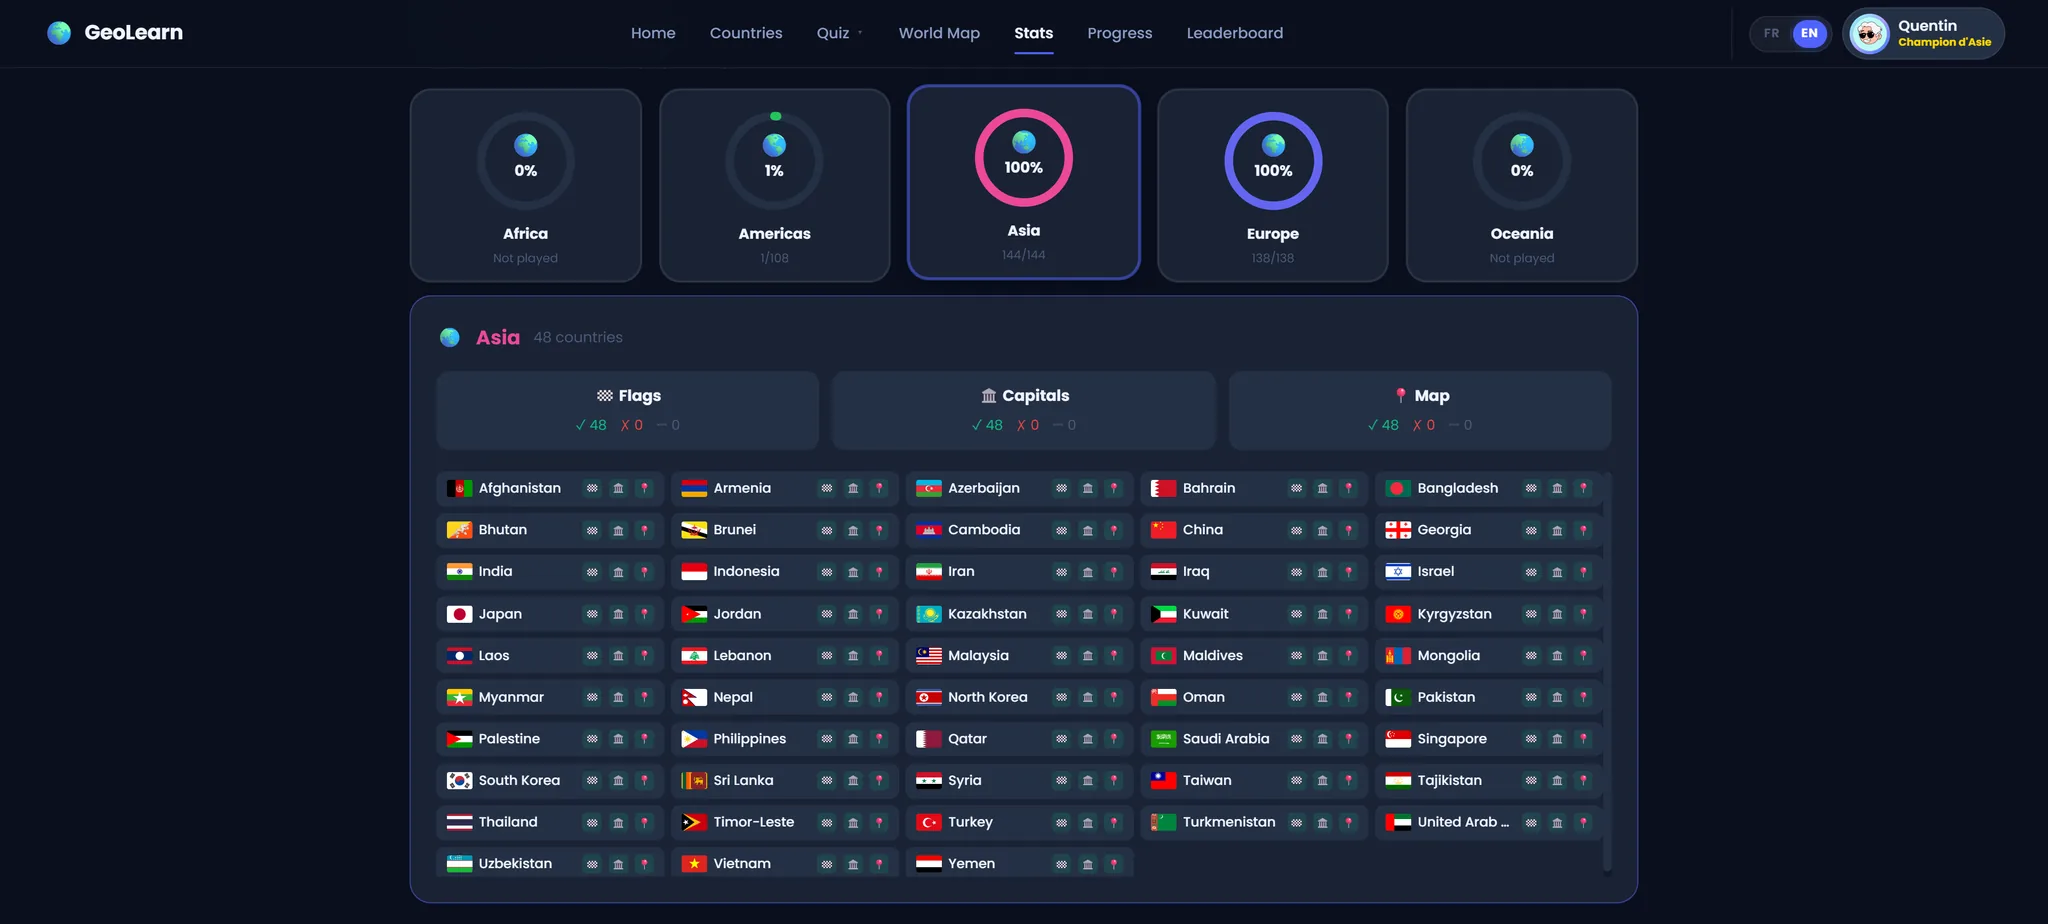
Task: Switch language to FR
Action: click(x=1771, y=34)
